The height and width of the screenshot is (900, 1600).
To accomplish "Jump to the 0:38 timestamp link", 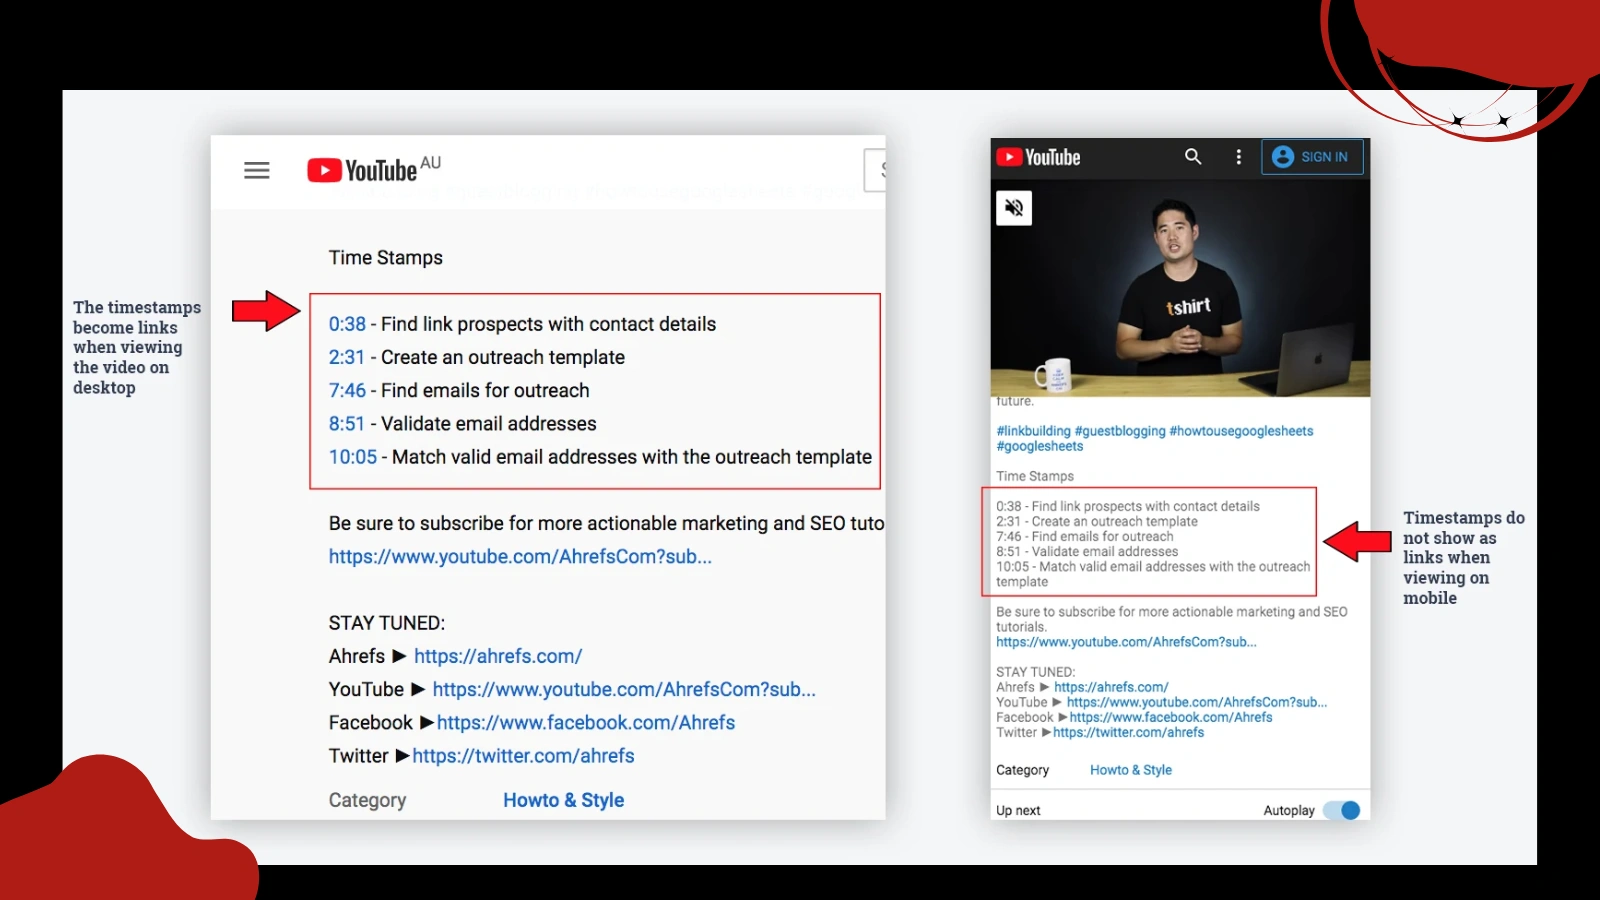I will click(347, 324).
